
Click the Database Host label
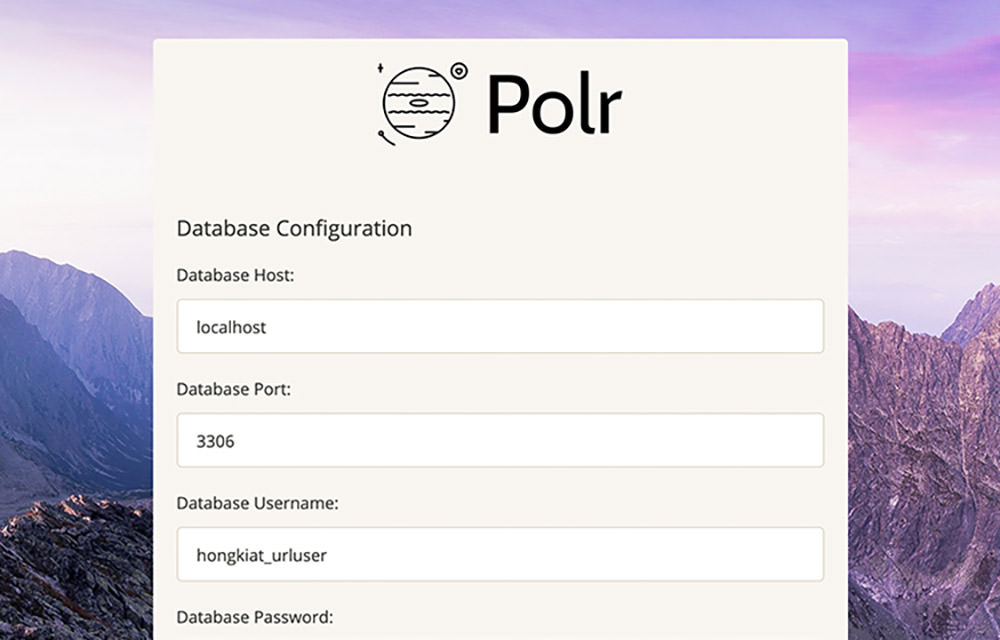tap(235, 275)
